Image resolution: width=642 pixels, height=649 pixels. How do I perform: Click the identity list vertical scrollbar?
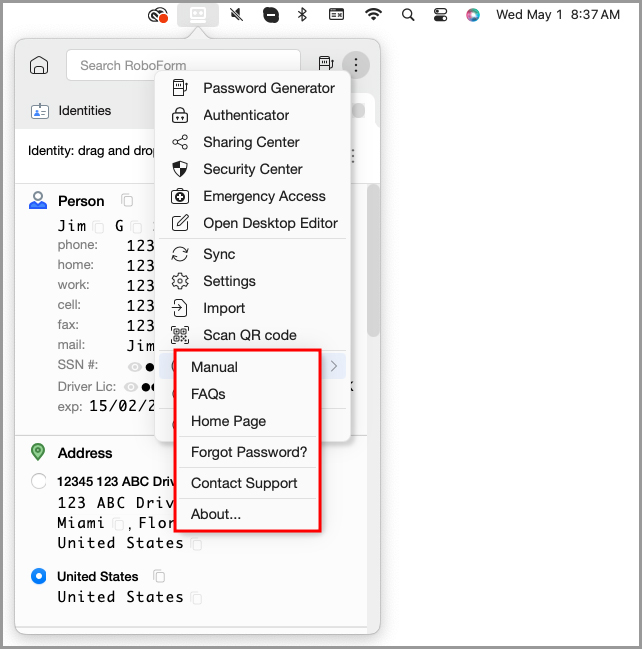click(373, 260)
